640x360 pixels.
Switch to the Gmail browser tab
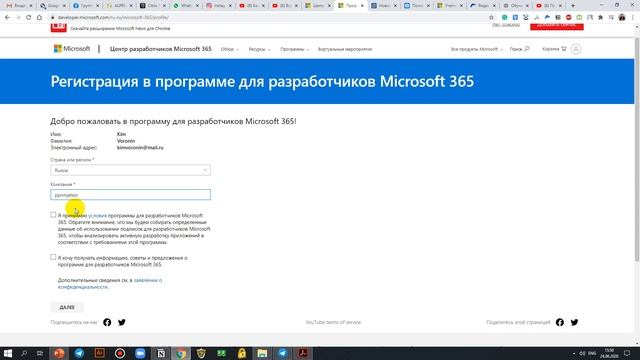coord(19,6)
